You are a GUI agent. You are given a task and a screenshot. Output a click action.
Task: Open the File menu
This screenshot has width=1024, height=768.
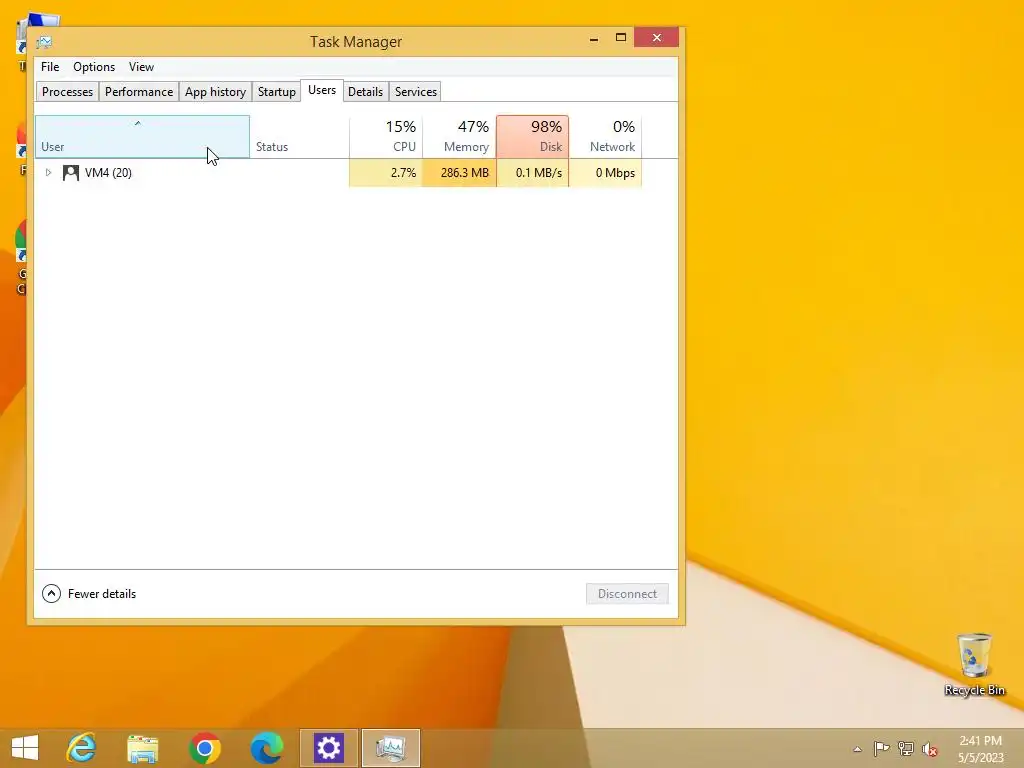(x=50, y=67)
